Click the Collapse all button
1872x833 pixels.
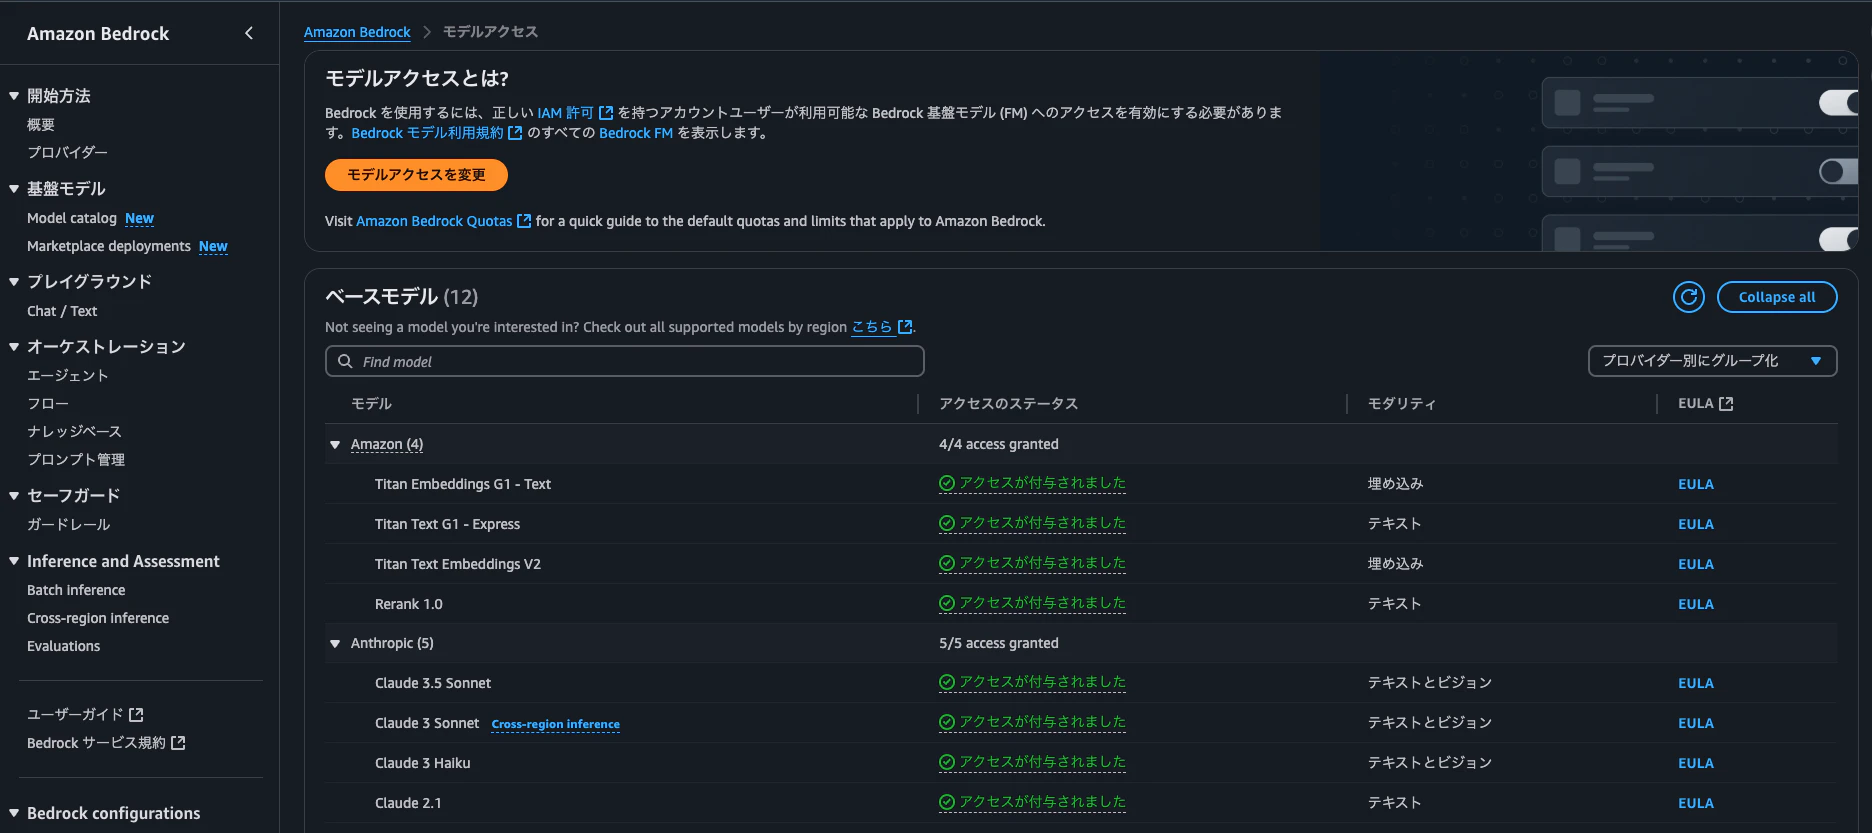tap(1777, 297)
